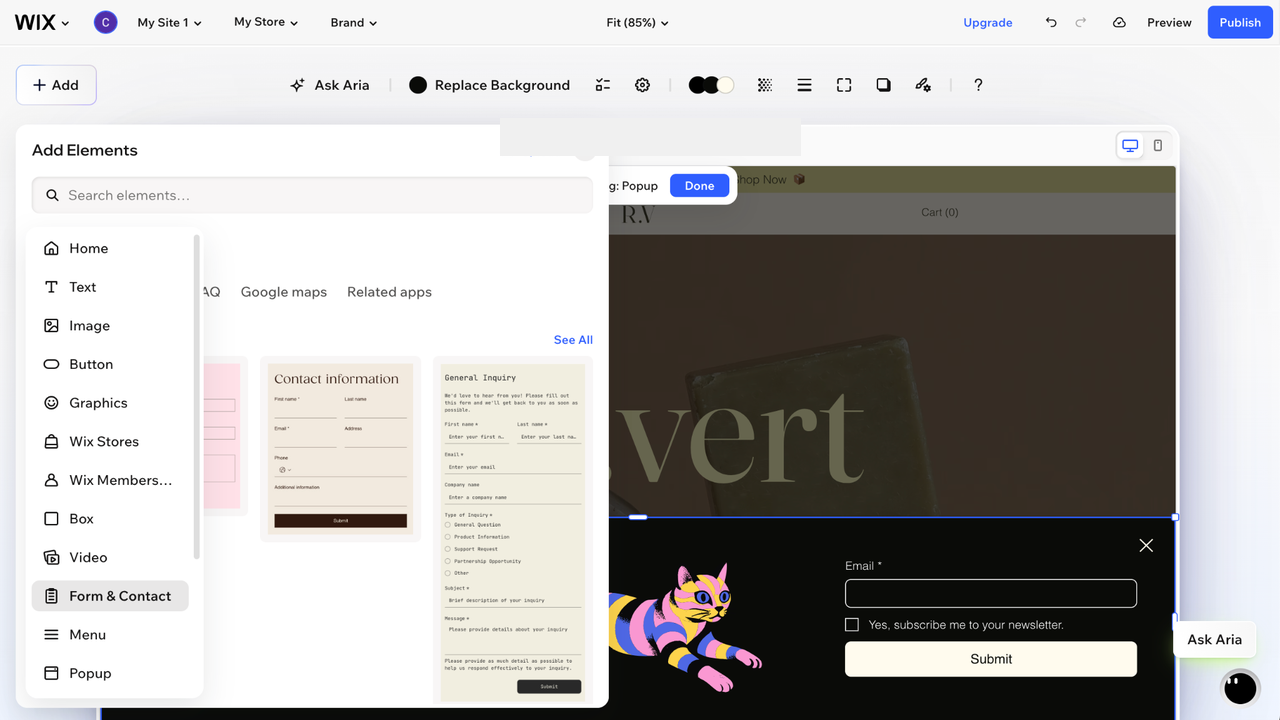Switch to mobile view
The width and height of the screenshot is (1280, 720).
1158,146
